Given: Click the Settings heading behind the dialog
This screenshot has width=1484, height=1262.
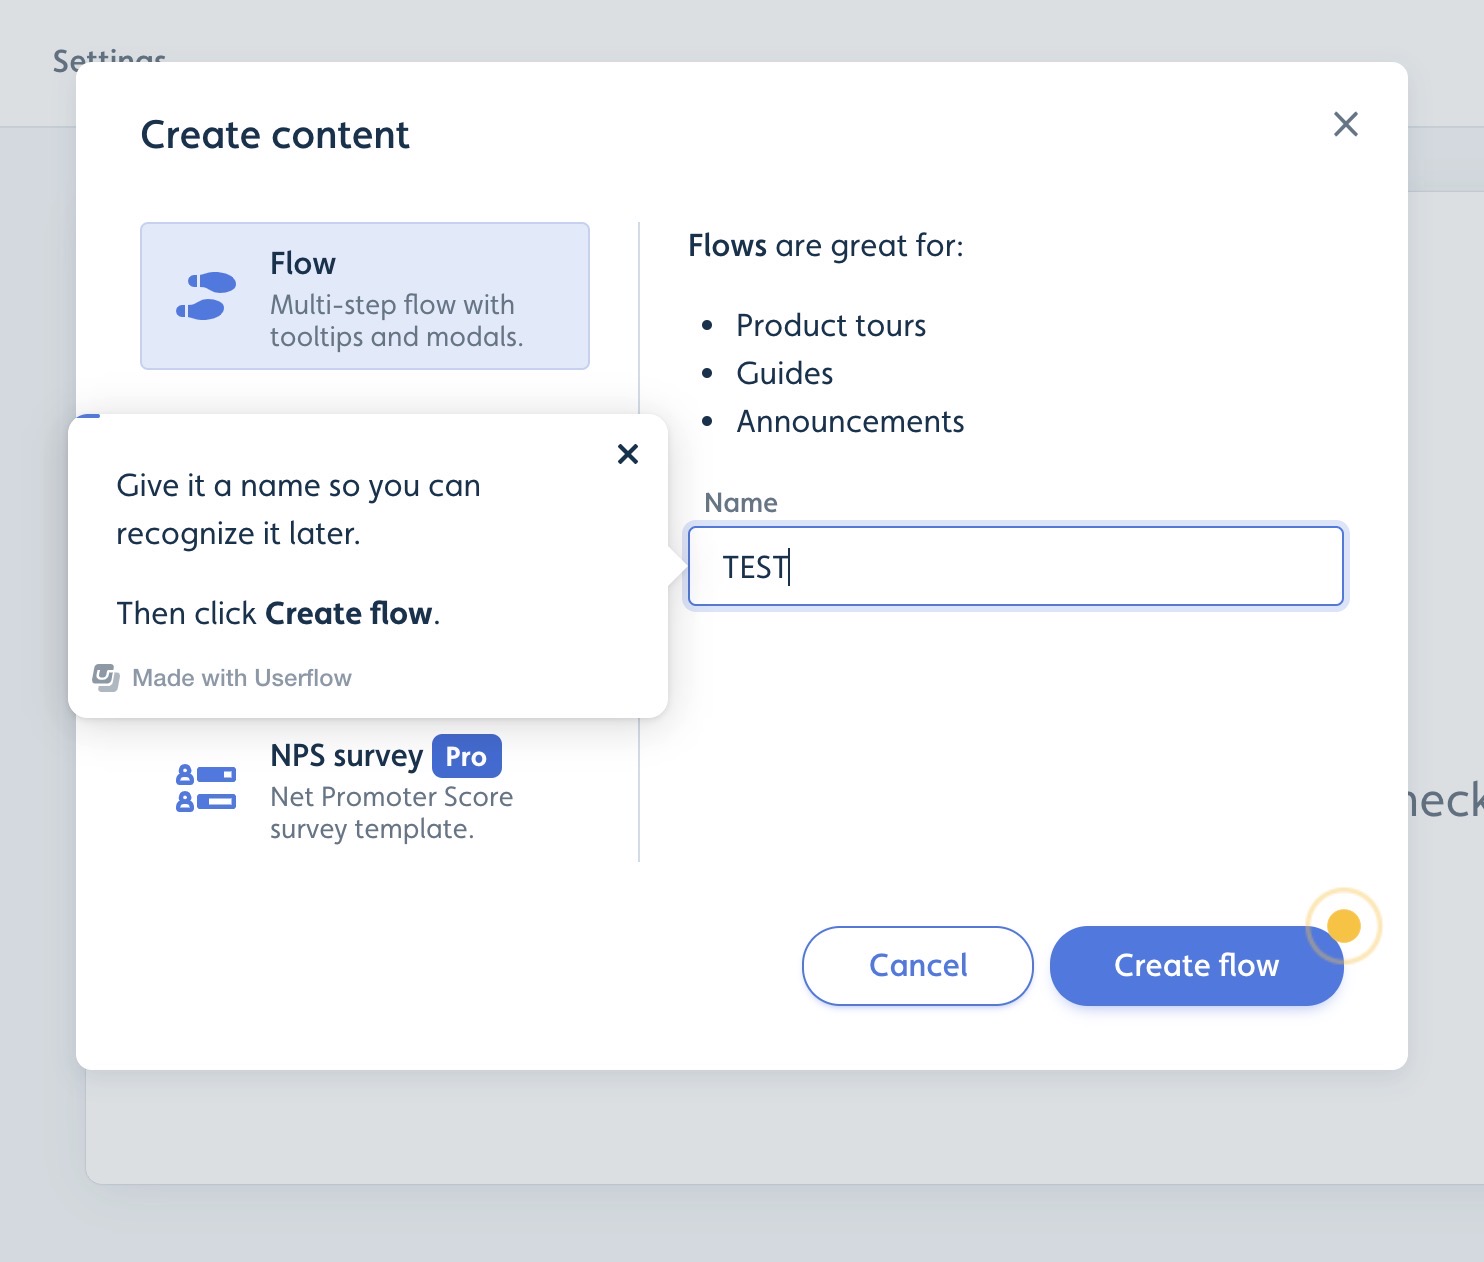Looking at the screenshot, I should click(109, 60).
